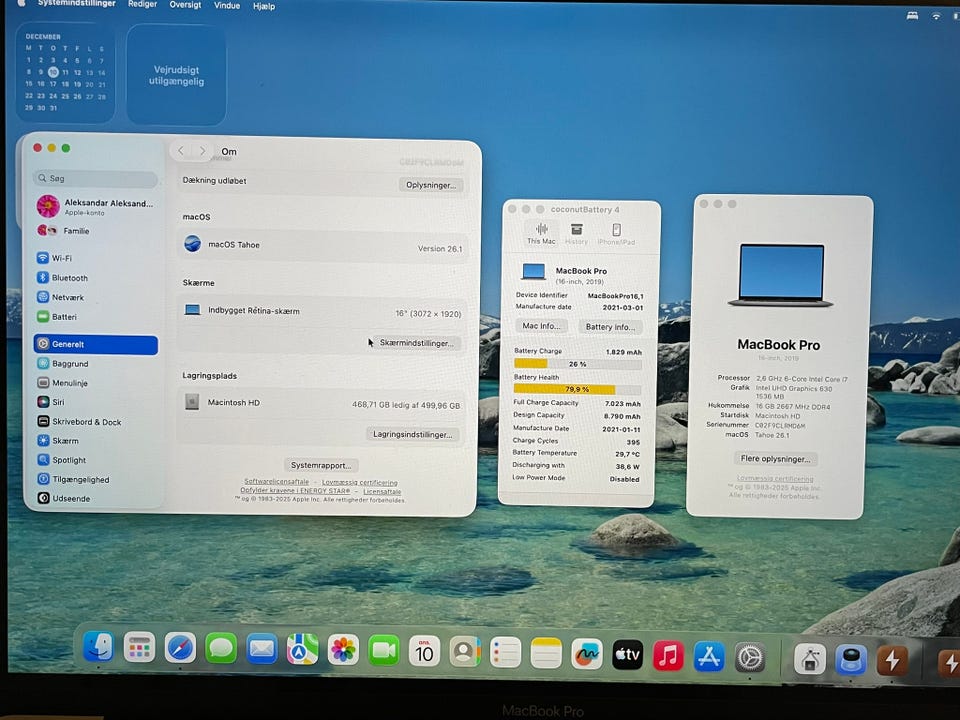Open the Systemindstillinger menu
This screenshot has width=960, height=720.
(x=77, y=3)
